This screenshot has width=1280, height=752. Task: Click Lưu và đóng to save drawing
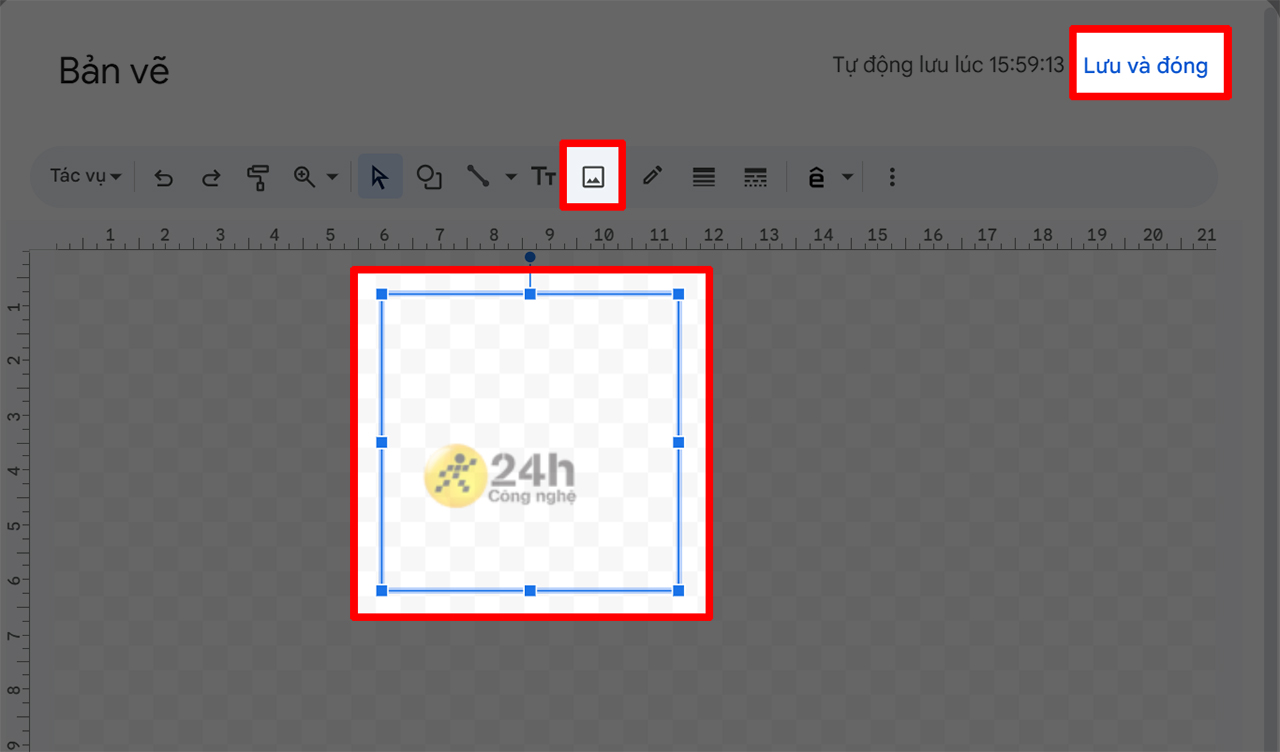pyautogui.click(x=1146, y=66)
